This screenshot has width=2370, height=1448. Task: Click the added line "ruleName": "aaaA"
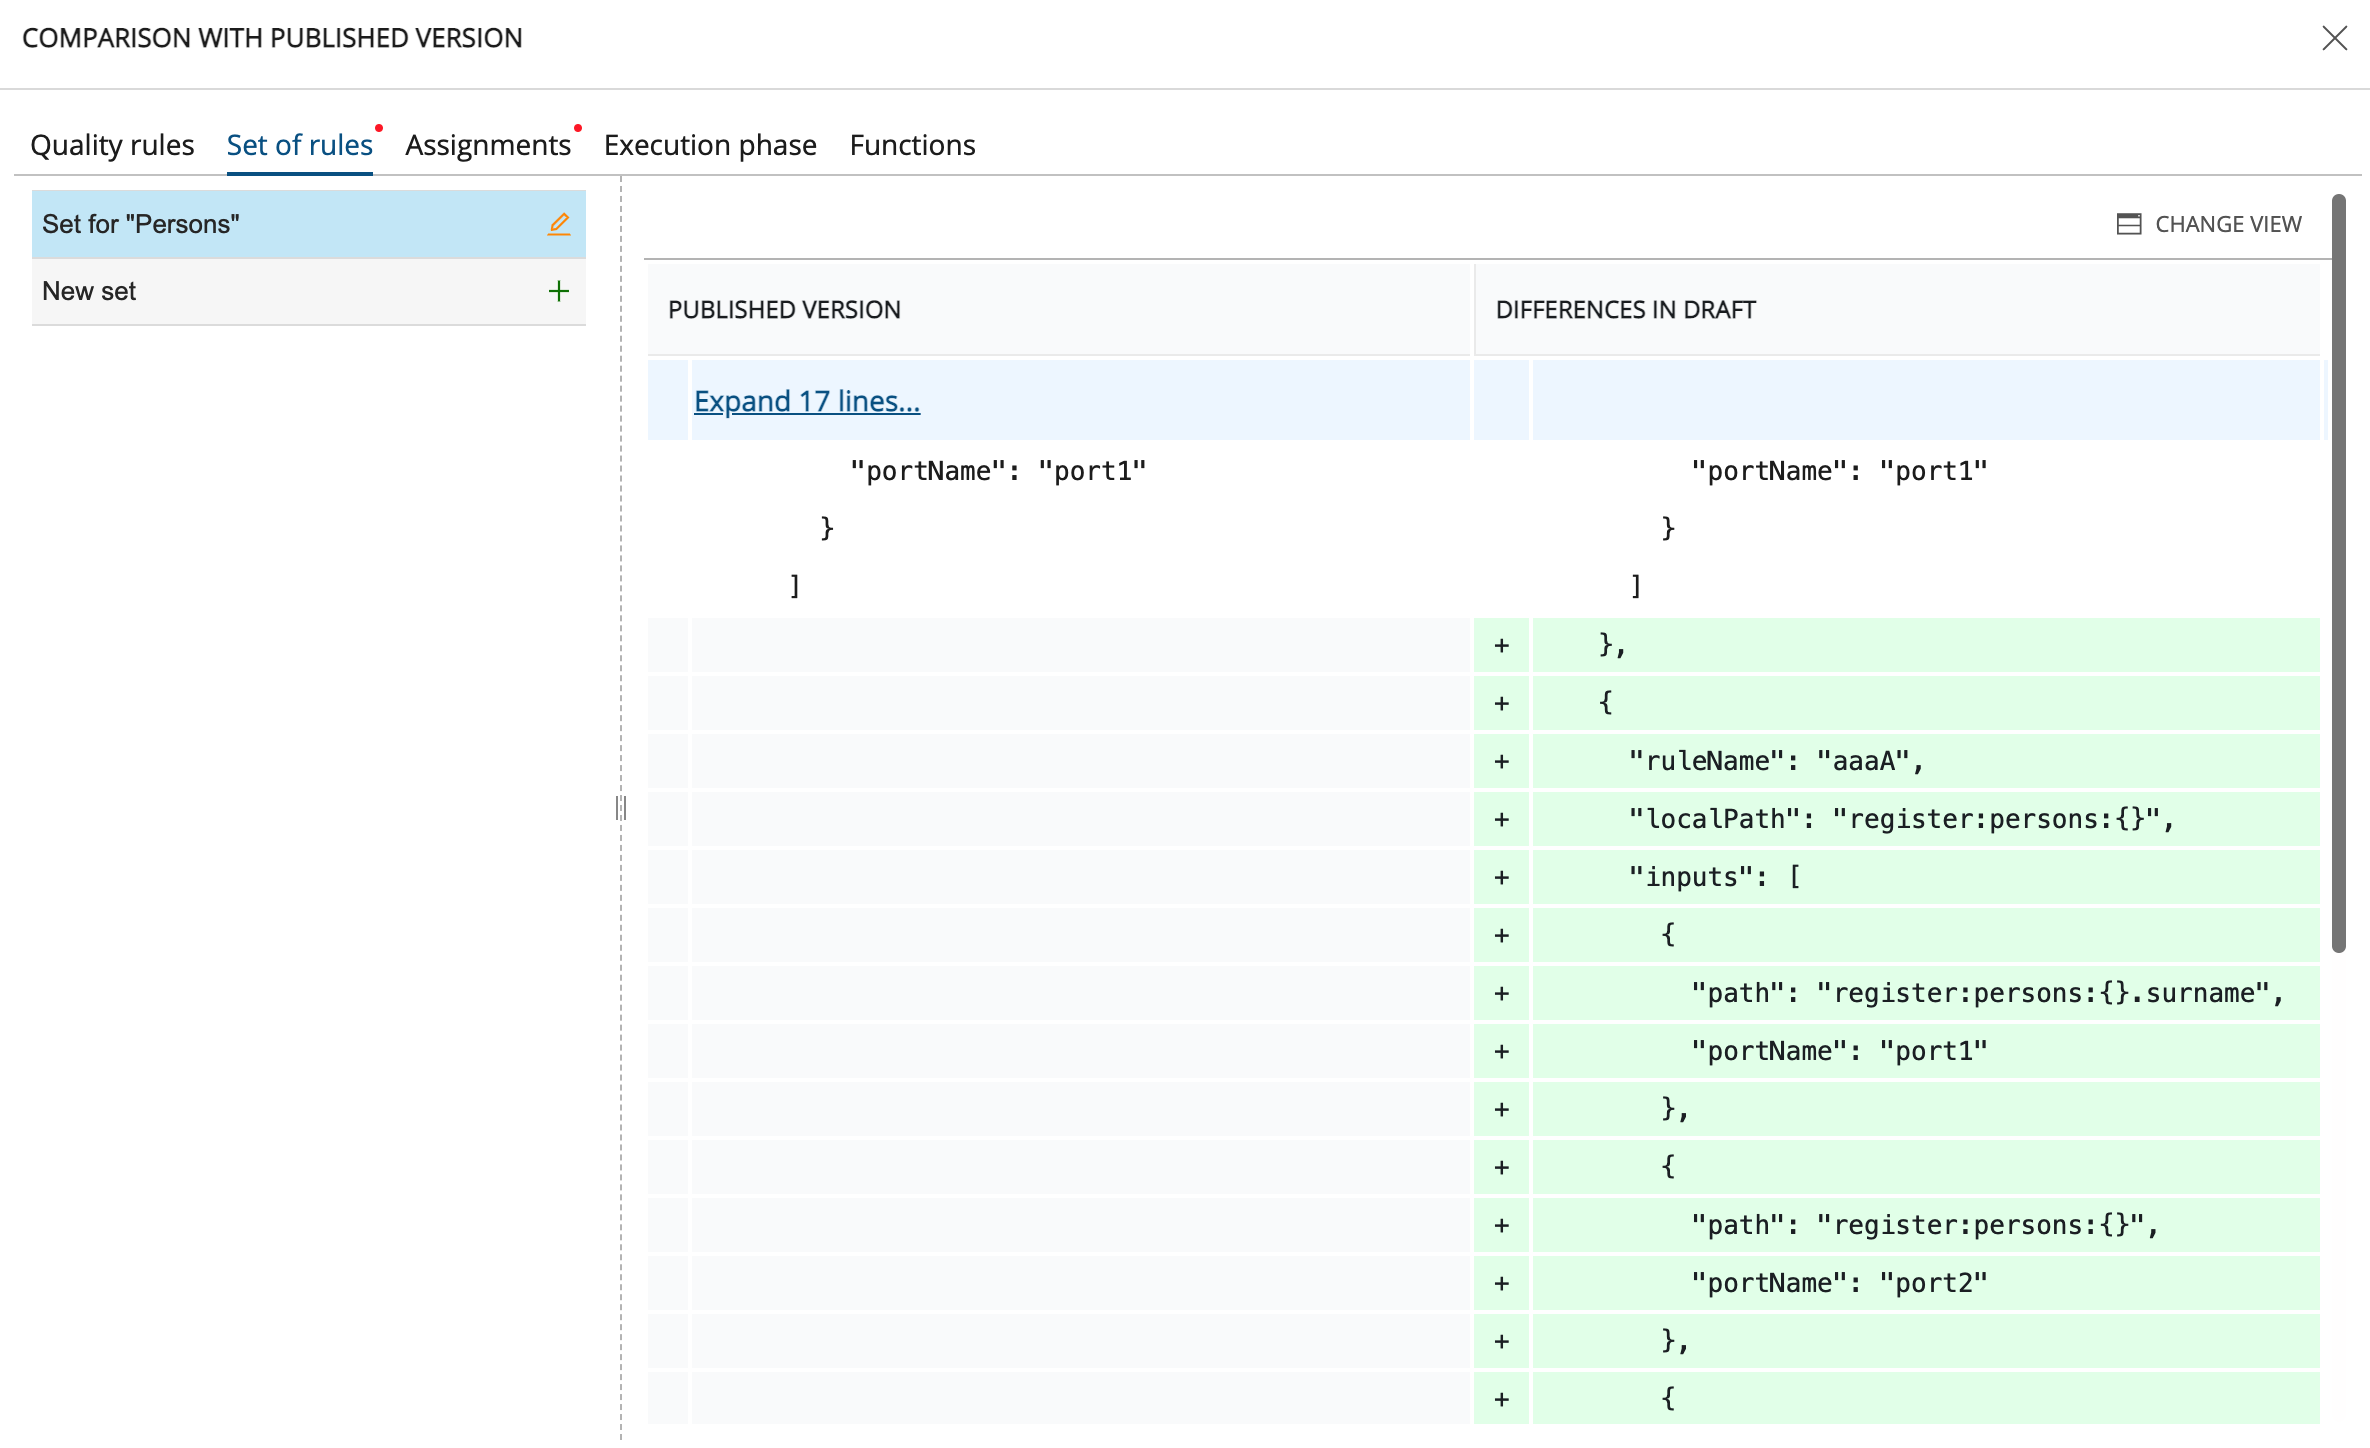[1926, 761]
